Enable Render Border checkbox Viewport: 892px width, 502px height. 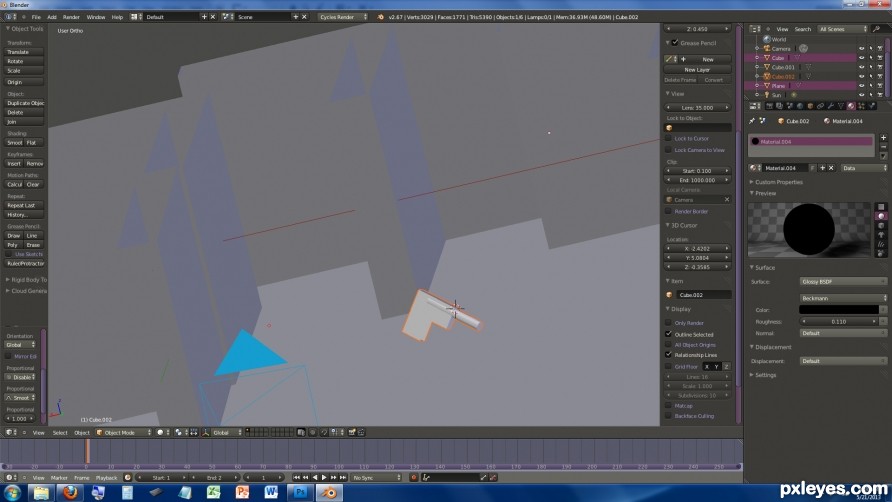point(668,211)
